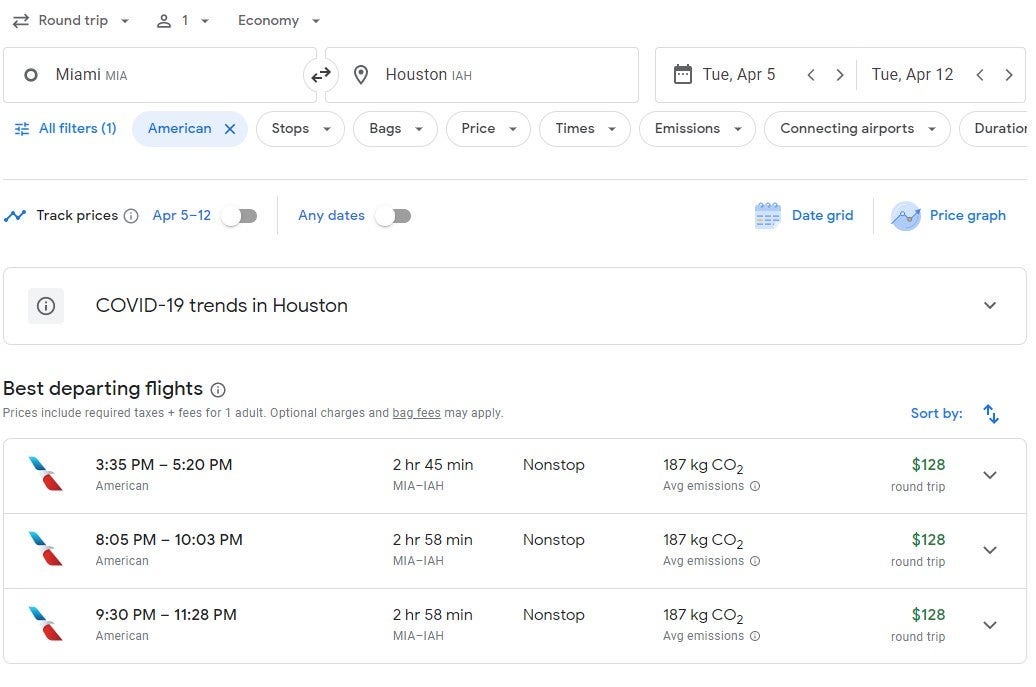Enable price tracking for Apr 5–12

[x=239, y=216]
